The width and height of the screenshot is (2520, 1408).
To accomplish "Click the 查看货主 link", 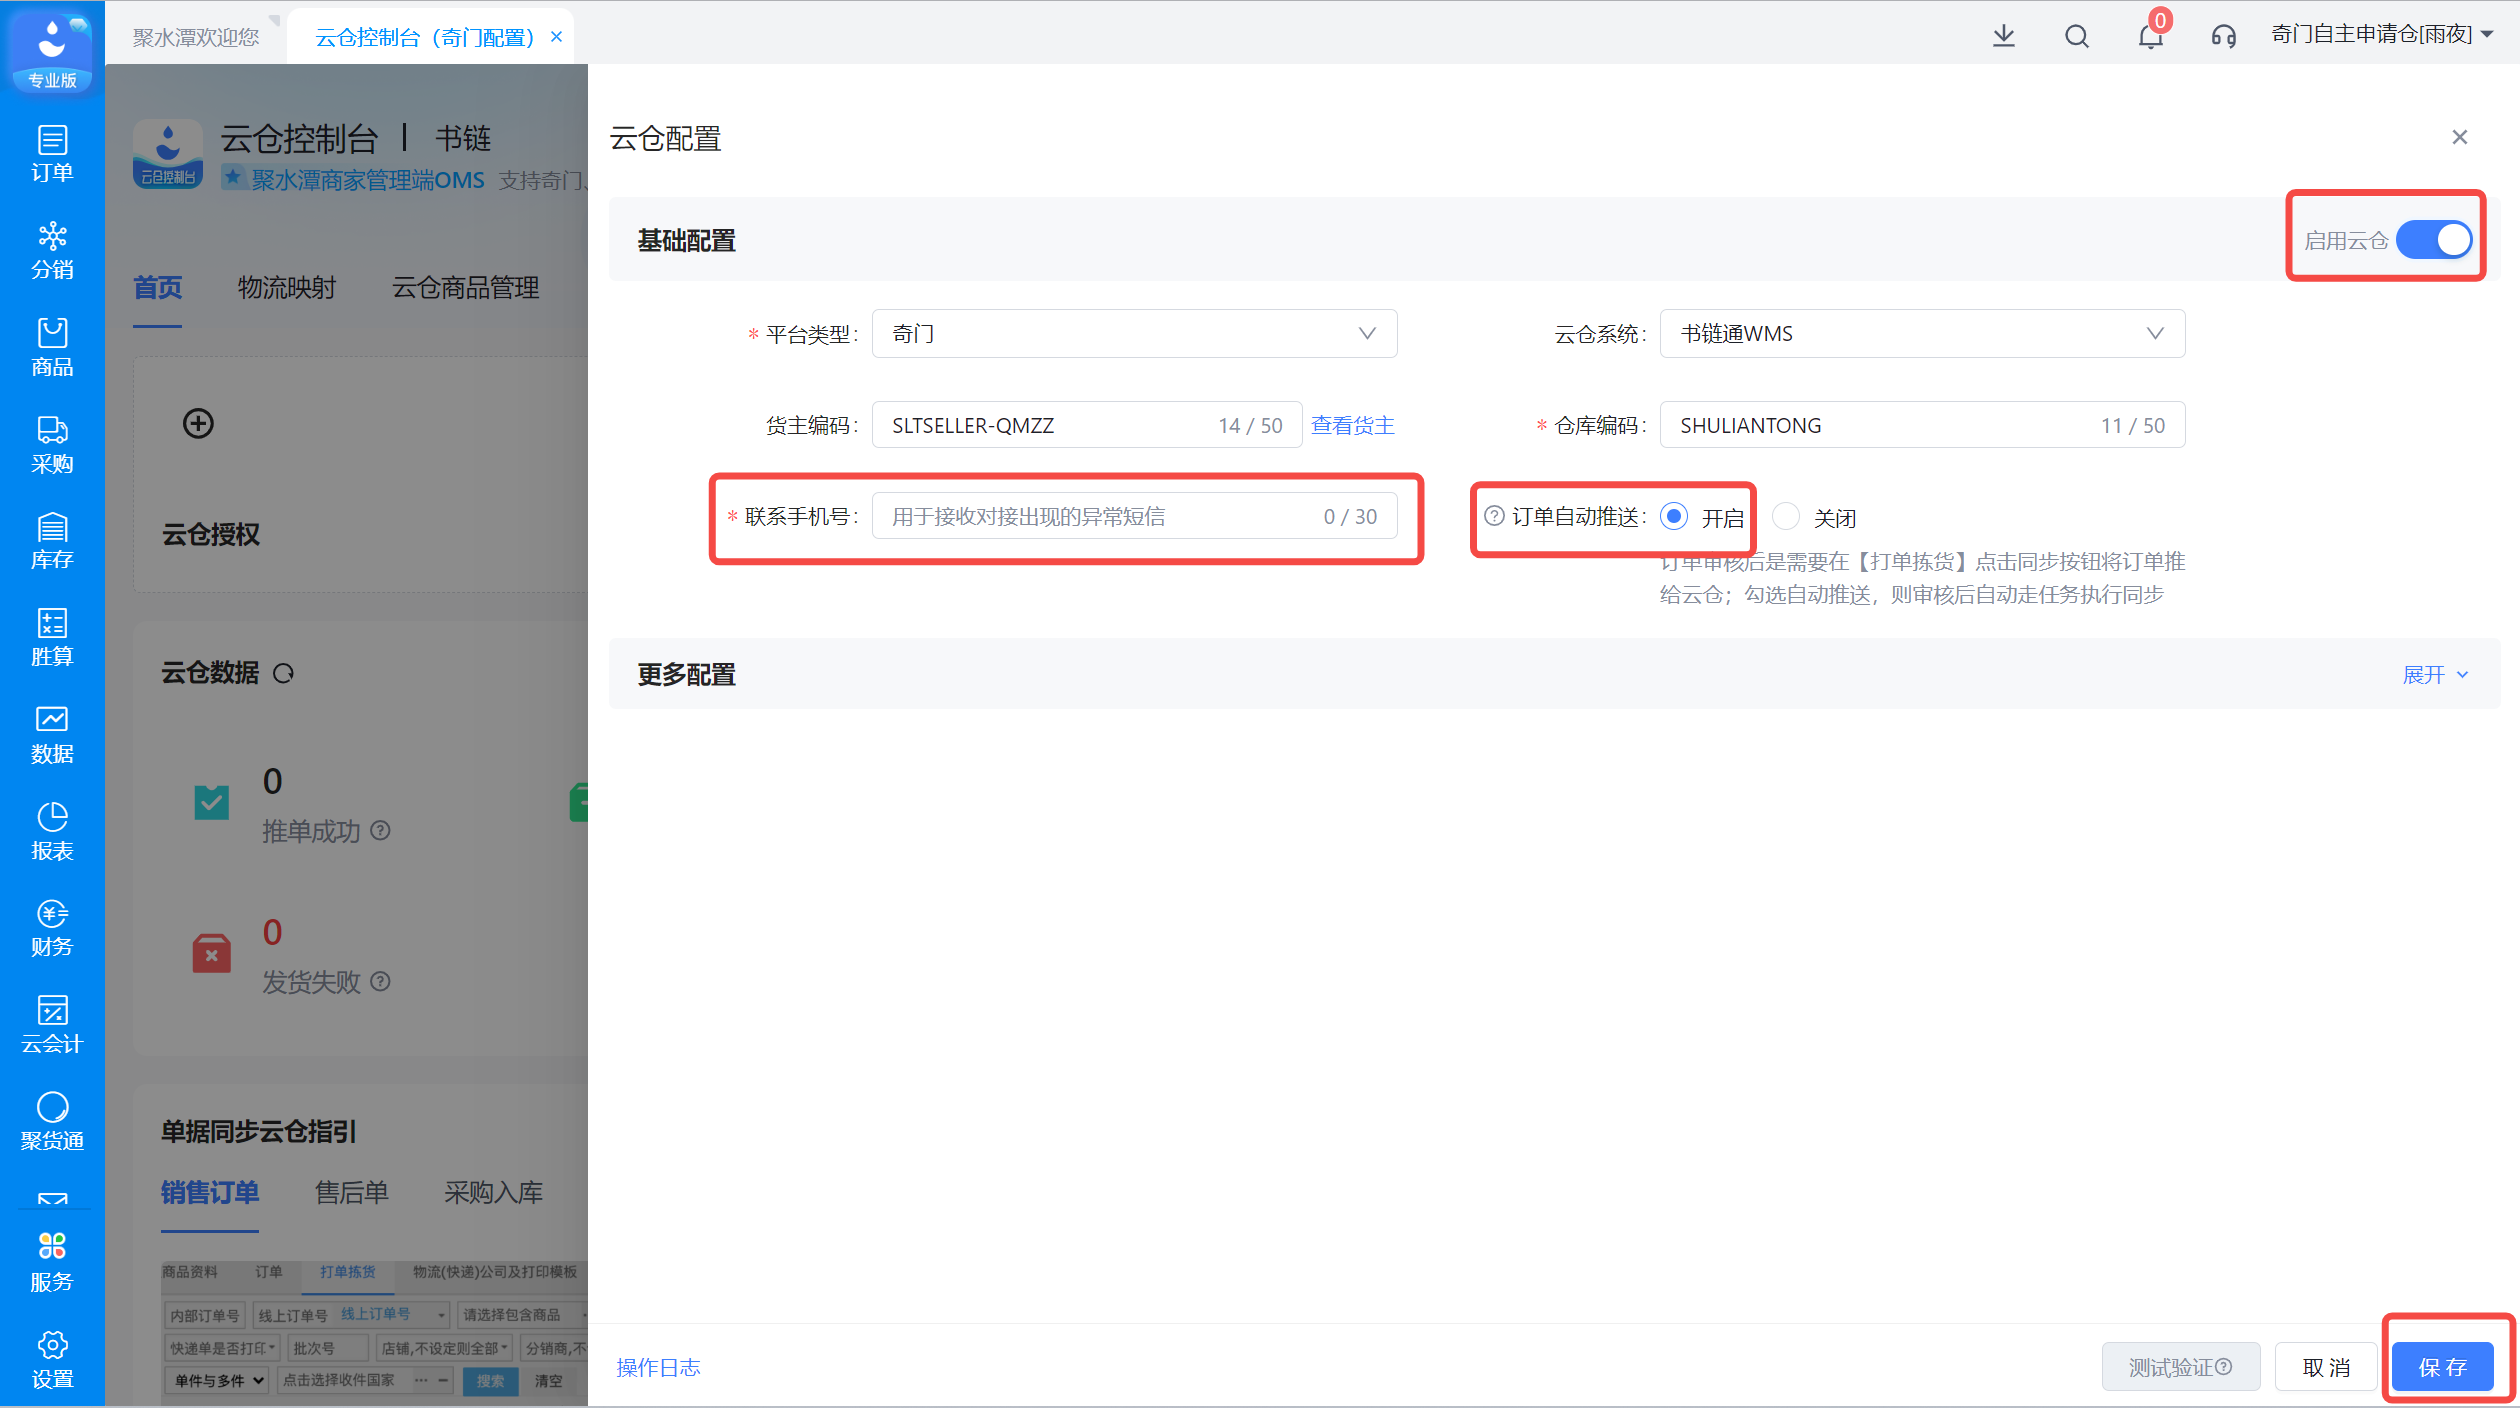I will pos(1352,425).
